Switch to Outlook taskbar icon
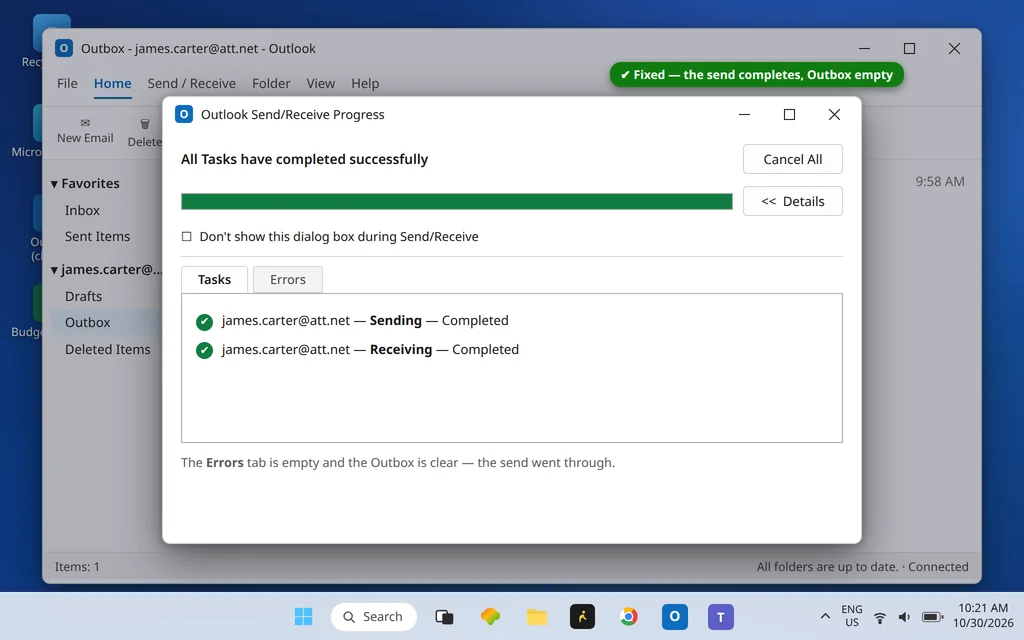 click(675, 616)
